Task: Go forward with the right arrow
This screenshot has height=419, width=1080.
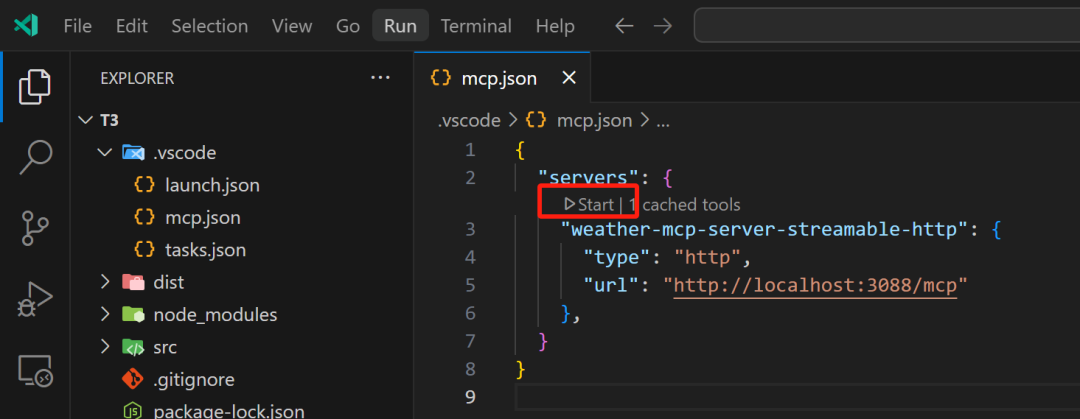Action: coord(663,26)
